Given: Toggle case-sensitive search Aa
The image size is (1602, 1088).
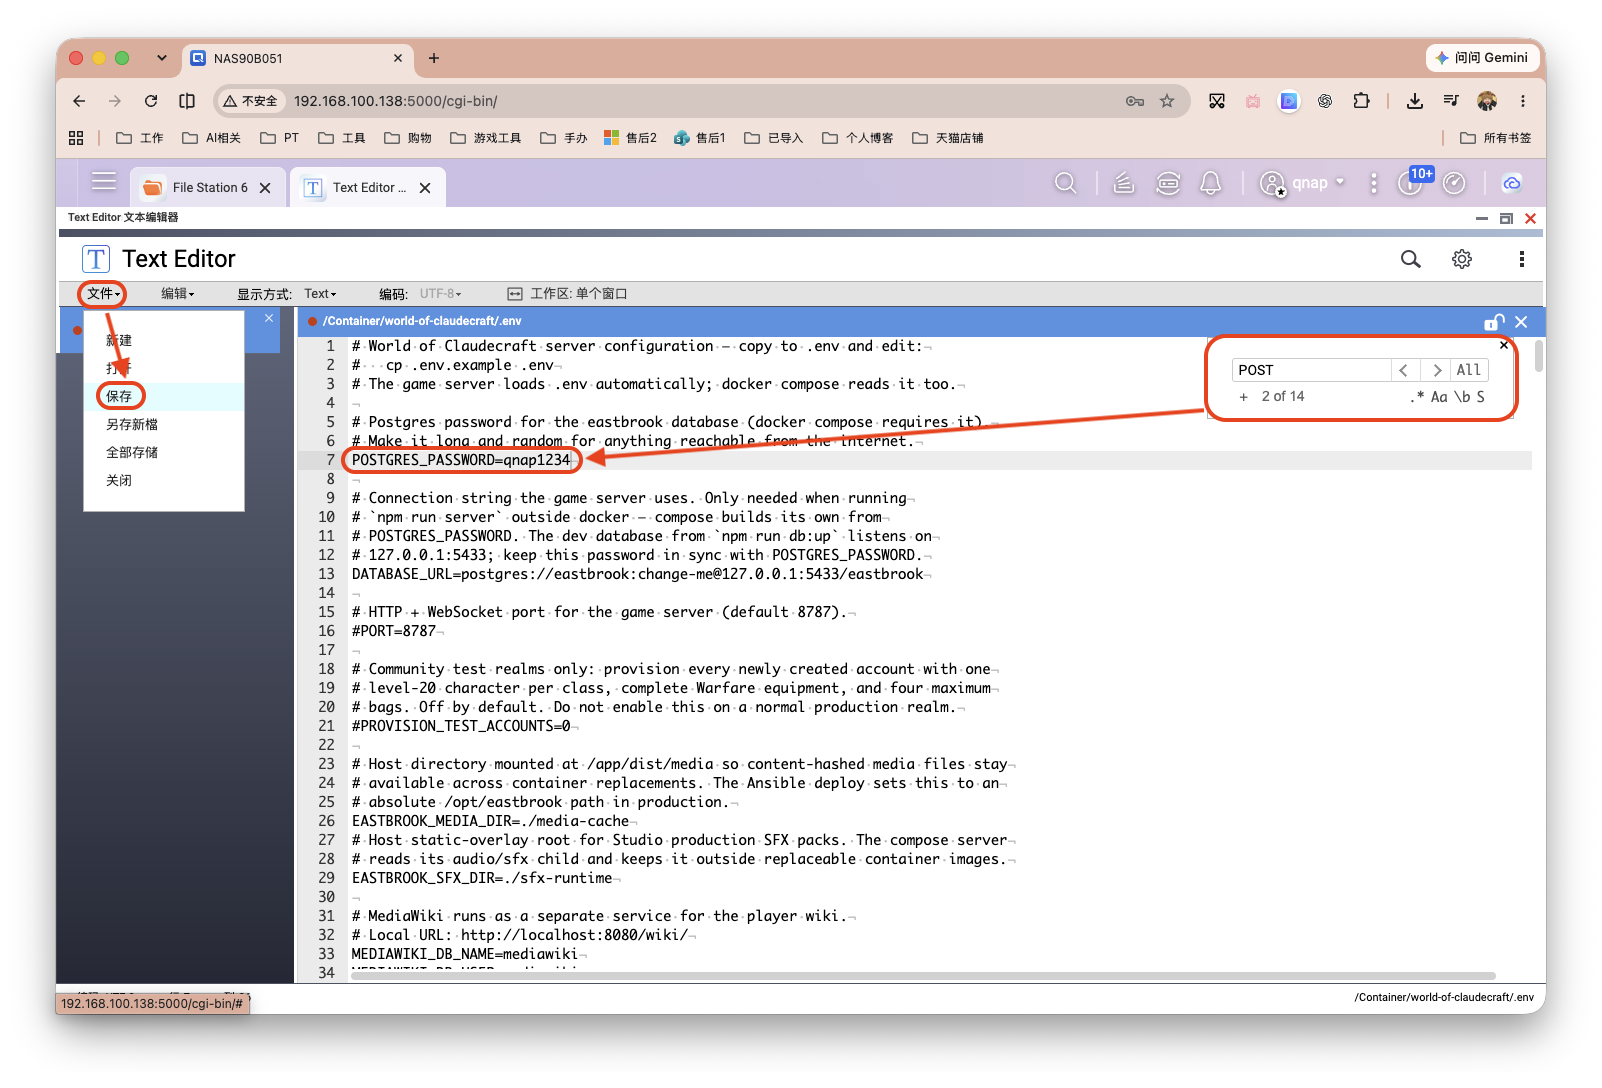Looking at the screenshot, I should [x=1439, y=397].
